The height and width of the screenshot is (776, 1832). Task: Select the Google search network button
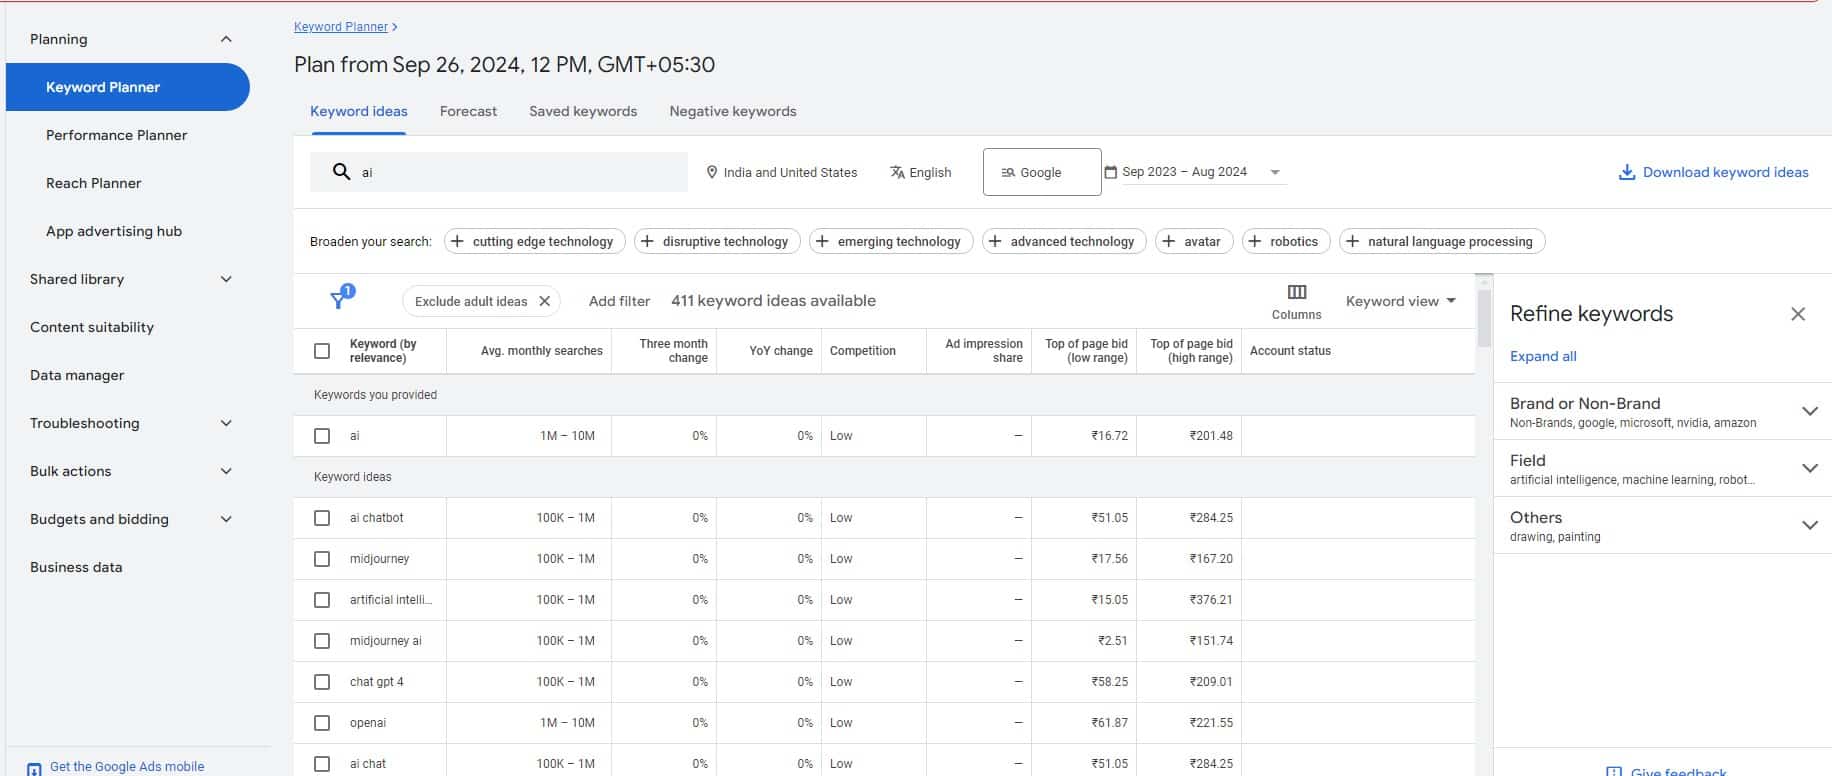(x=1042, y=172)
